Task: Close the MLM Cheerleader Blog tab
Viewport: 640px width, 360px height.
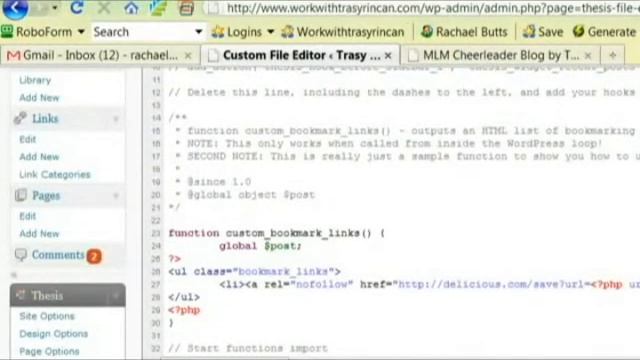Action: [588, 56]
